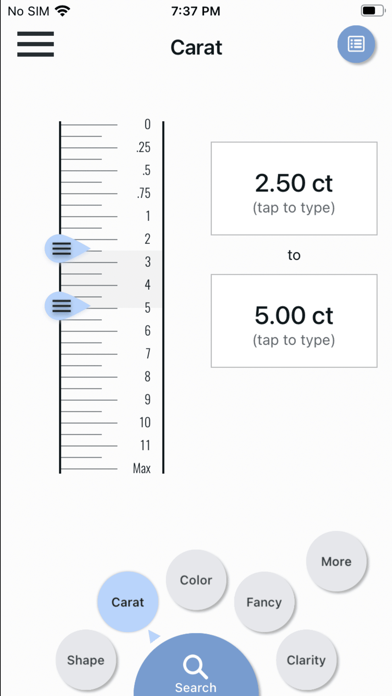Select the upper carat slider handle

[x=67, y=249]
